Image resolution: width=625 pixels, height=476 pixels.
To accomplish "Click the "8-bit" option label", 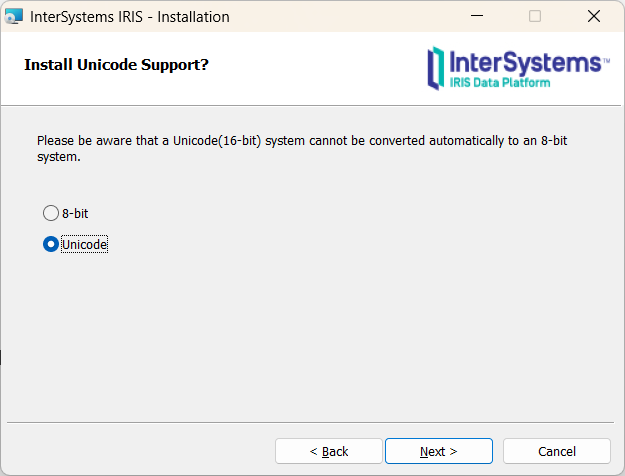I will pyautogui.click(x=76, y=213).
